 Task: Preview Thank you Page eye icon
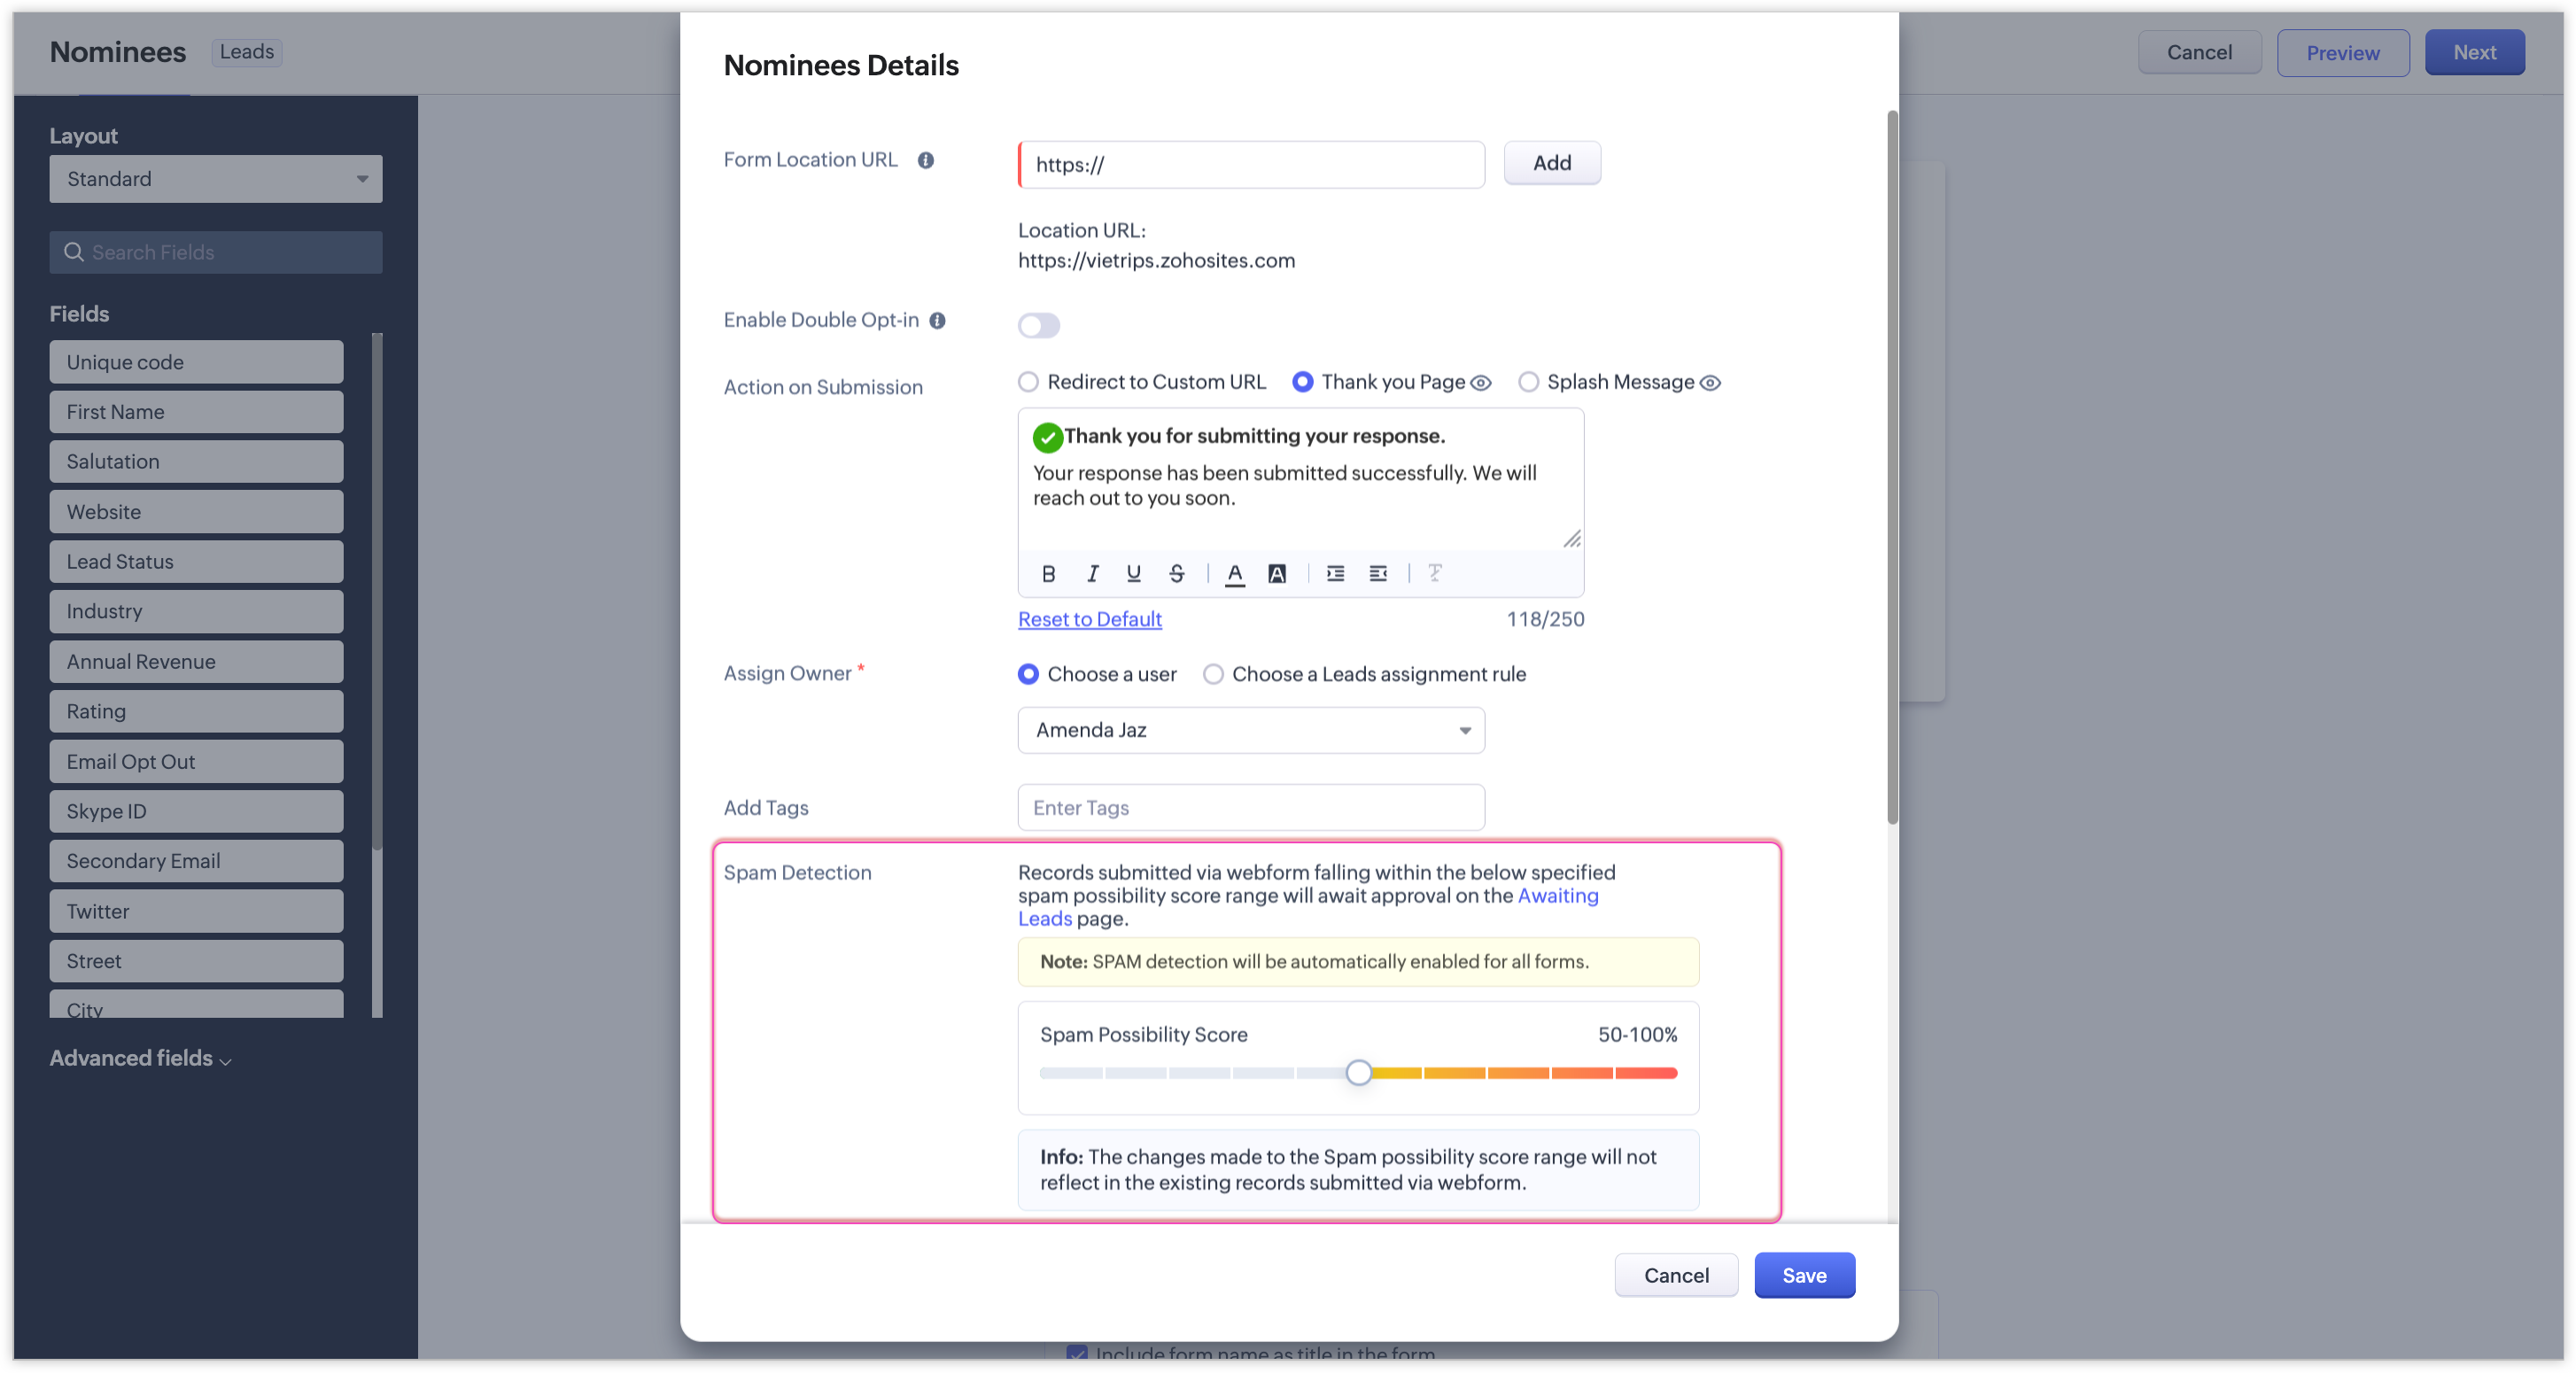1481,383
